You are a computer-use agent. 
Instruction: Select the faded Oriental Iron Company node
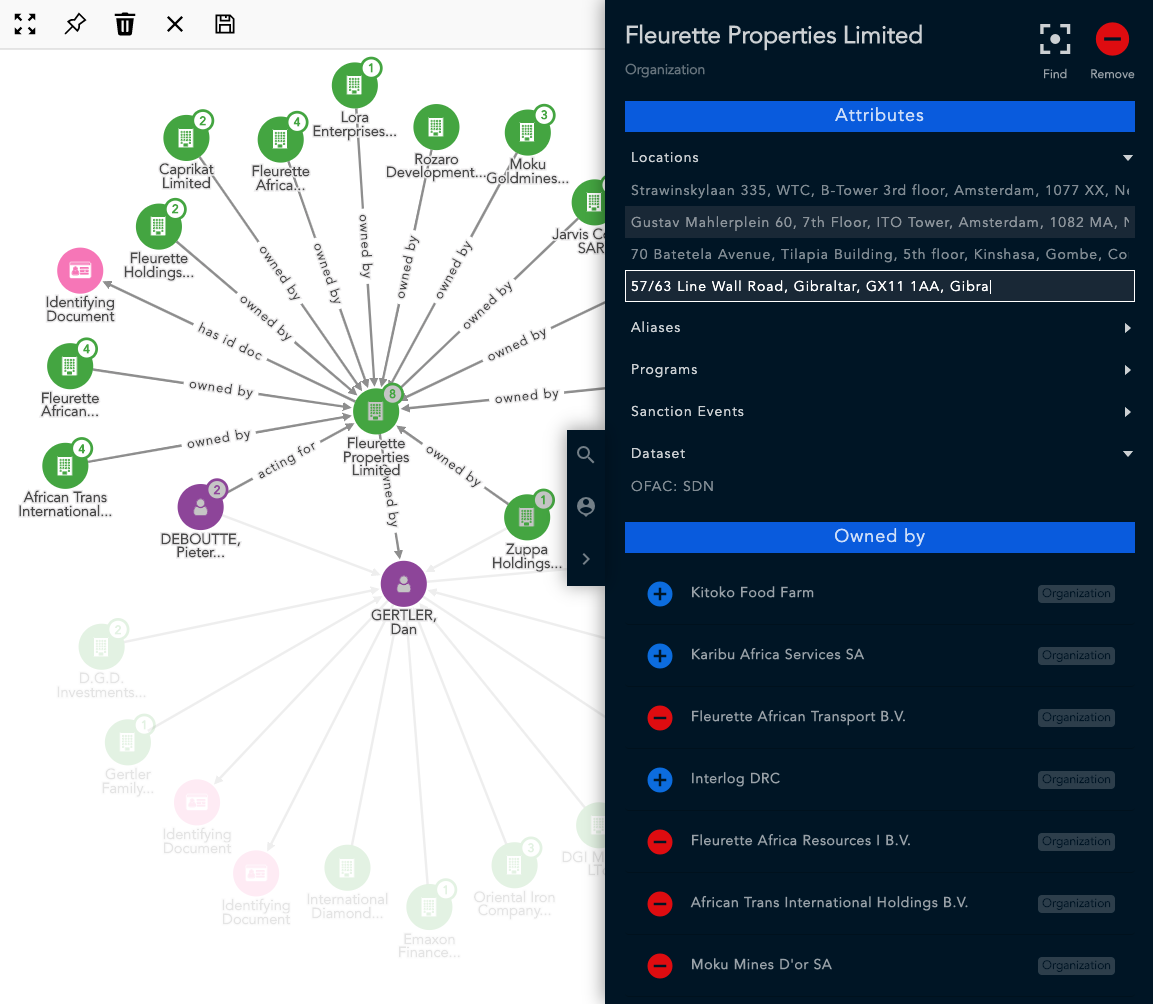(514, 866)
